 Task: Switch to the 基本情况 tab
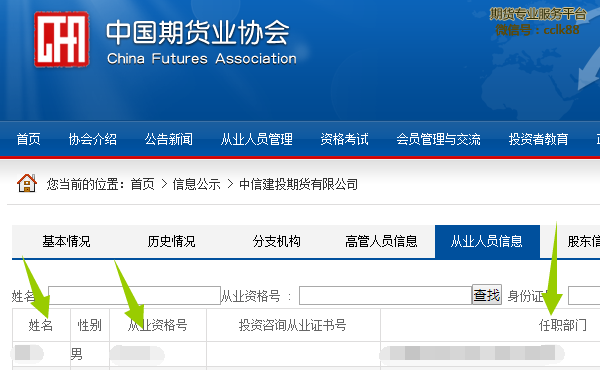(66, 241)
